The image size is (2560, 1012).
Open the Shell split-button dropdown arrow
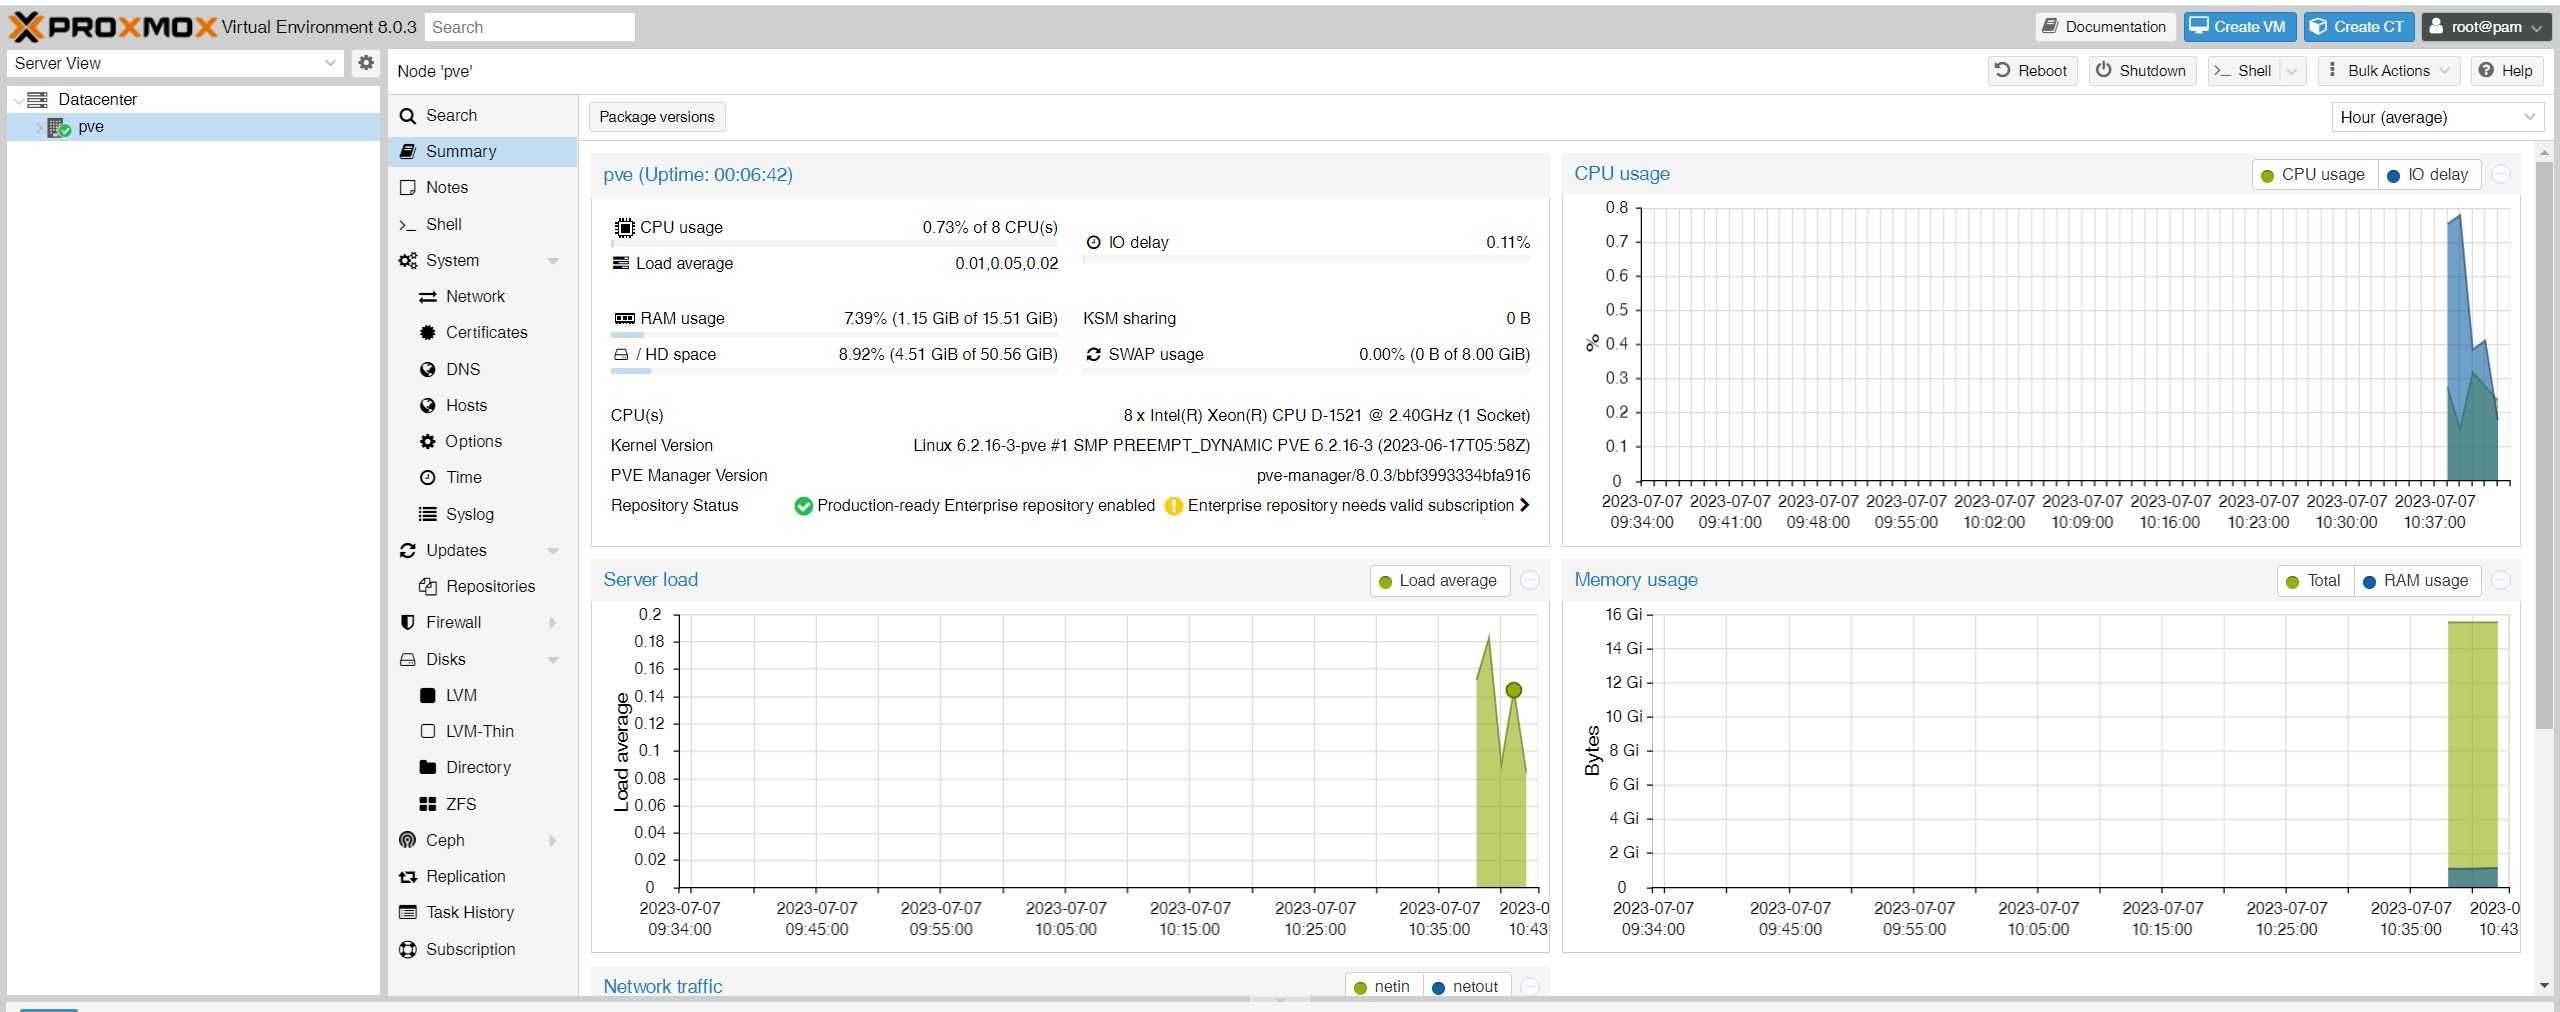coord(2291,71)
